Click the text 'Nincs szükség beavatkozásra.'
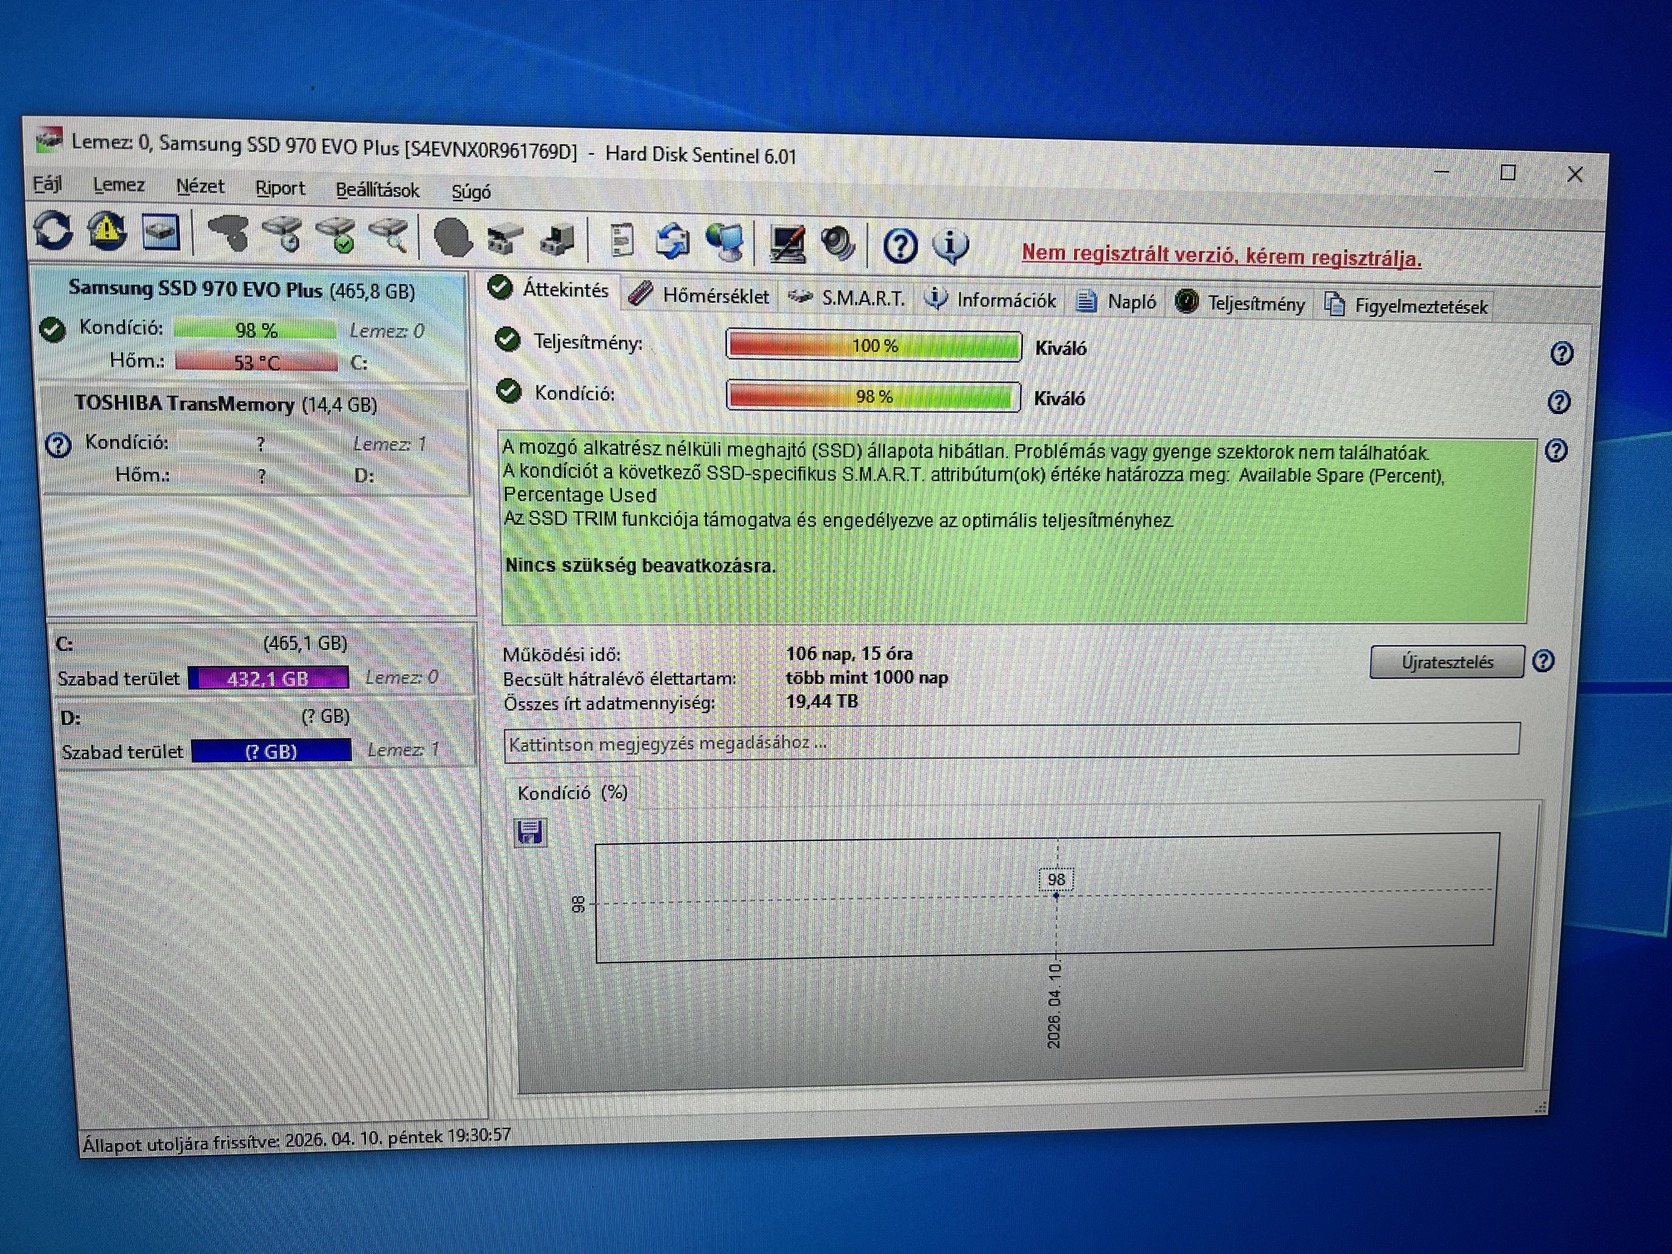 click(x=640, y=565)
